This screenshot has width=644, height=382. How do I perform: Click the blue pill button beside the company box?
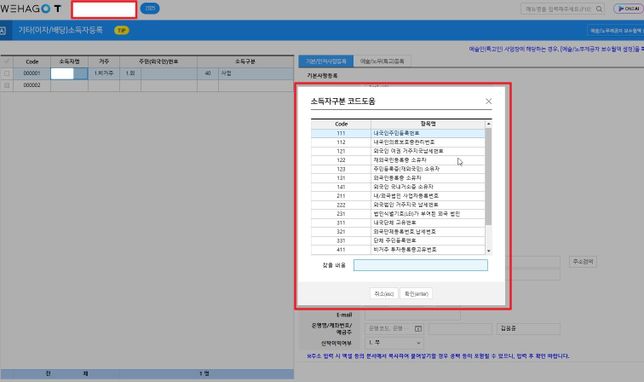click(x=150, y=8)
